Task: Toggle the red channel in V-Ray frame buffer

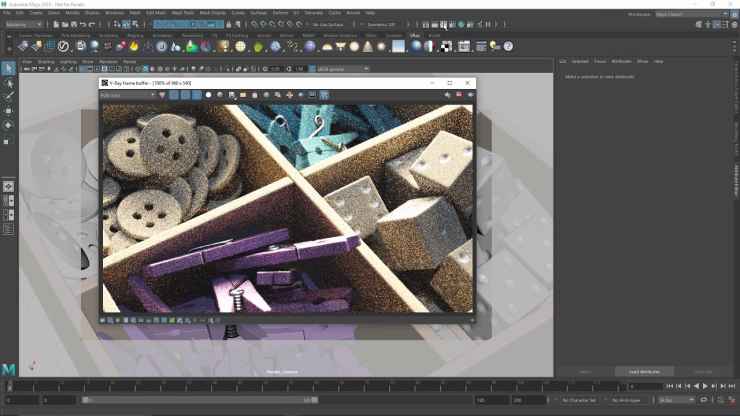Action: (x=174, y=95)
